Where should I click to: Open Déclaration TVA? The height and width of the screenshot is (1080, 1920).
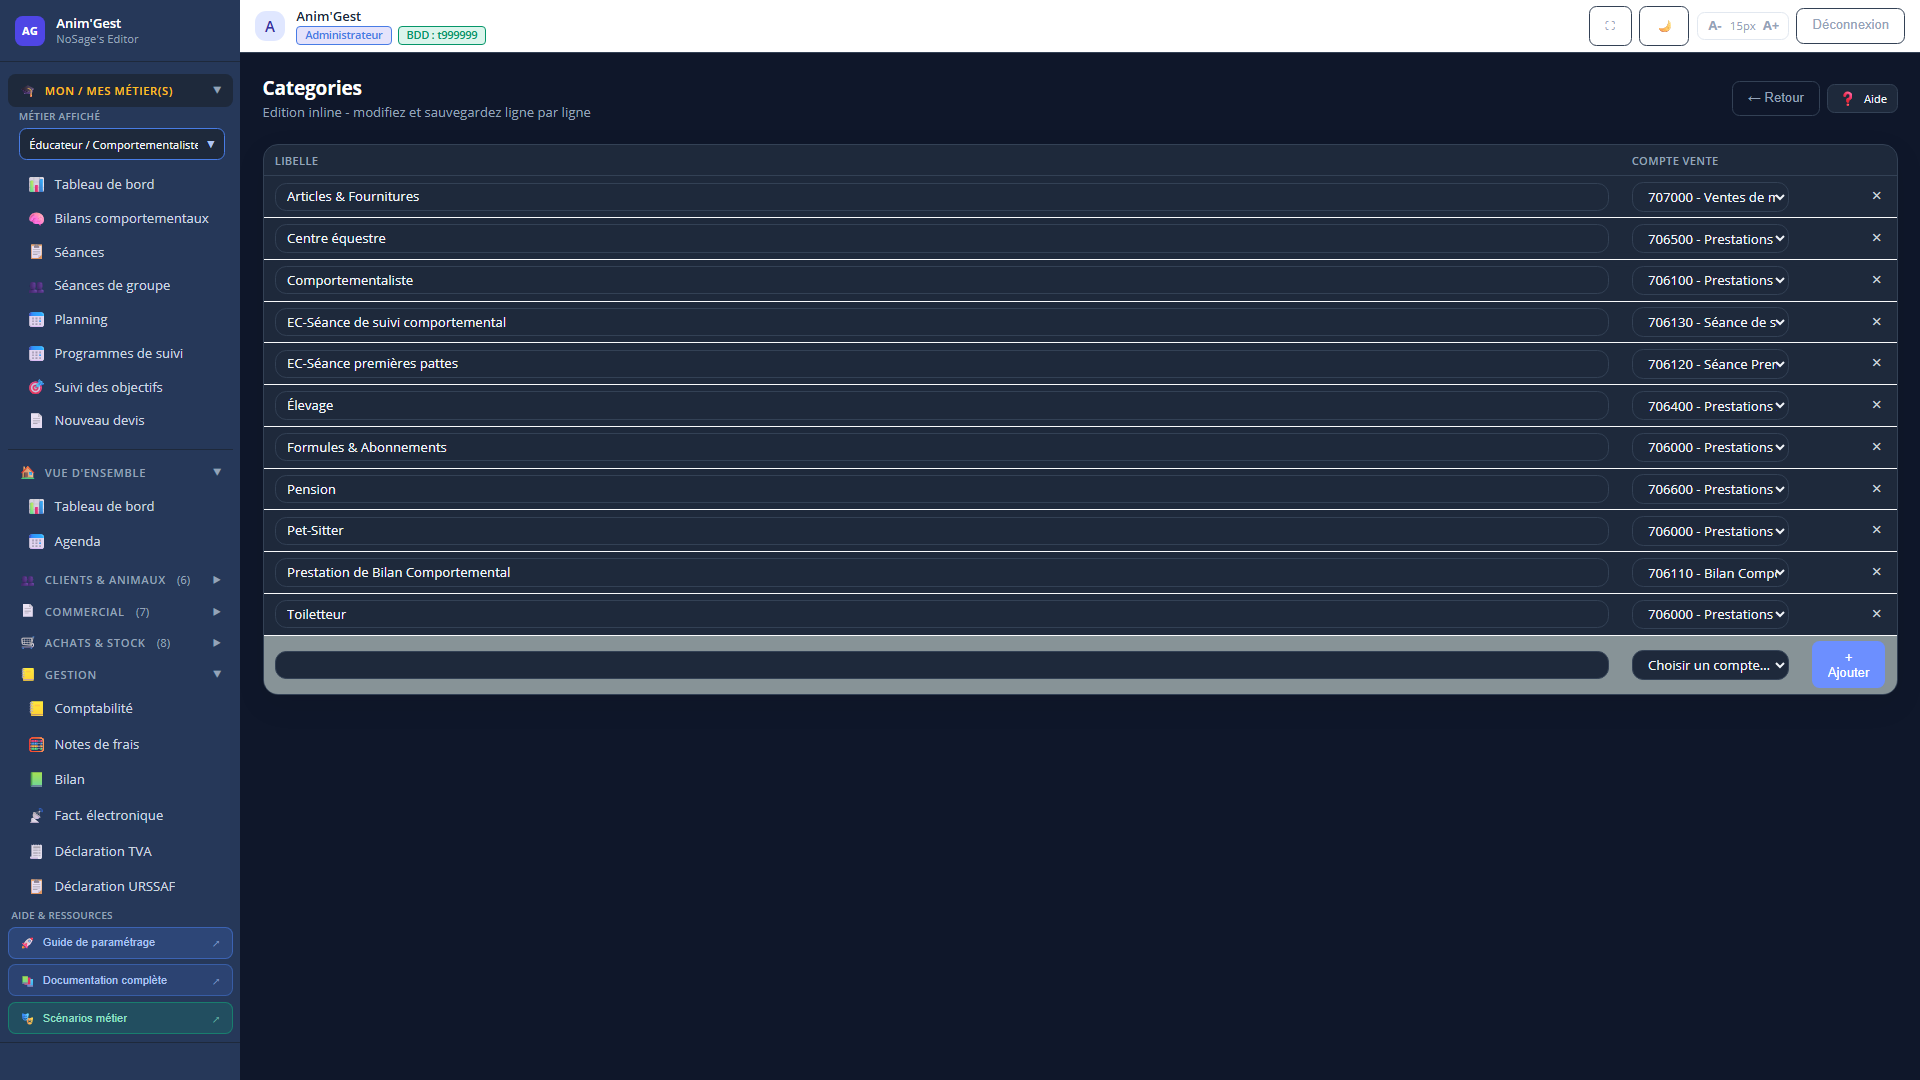tap(120, 851)
